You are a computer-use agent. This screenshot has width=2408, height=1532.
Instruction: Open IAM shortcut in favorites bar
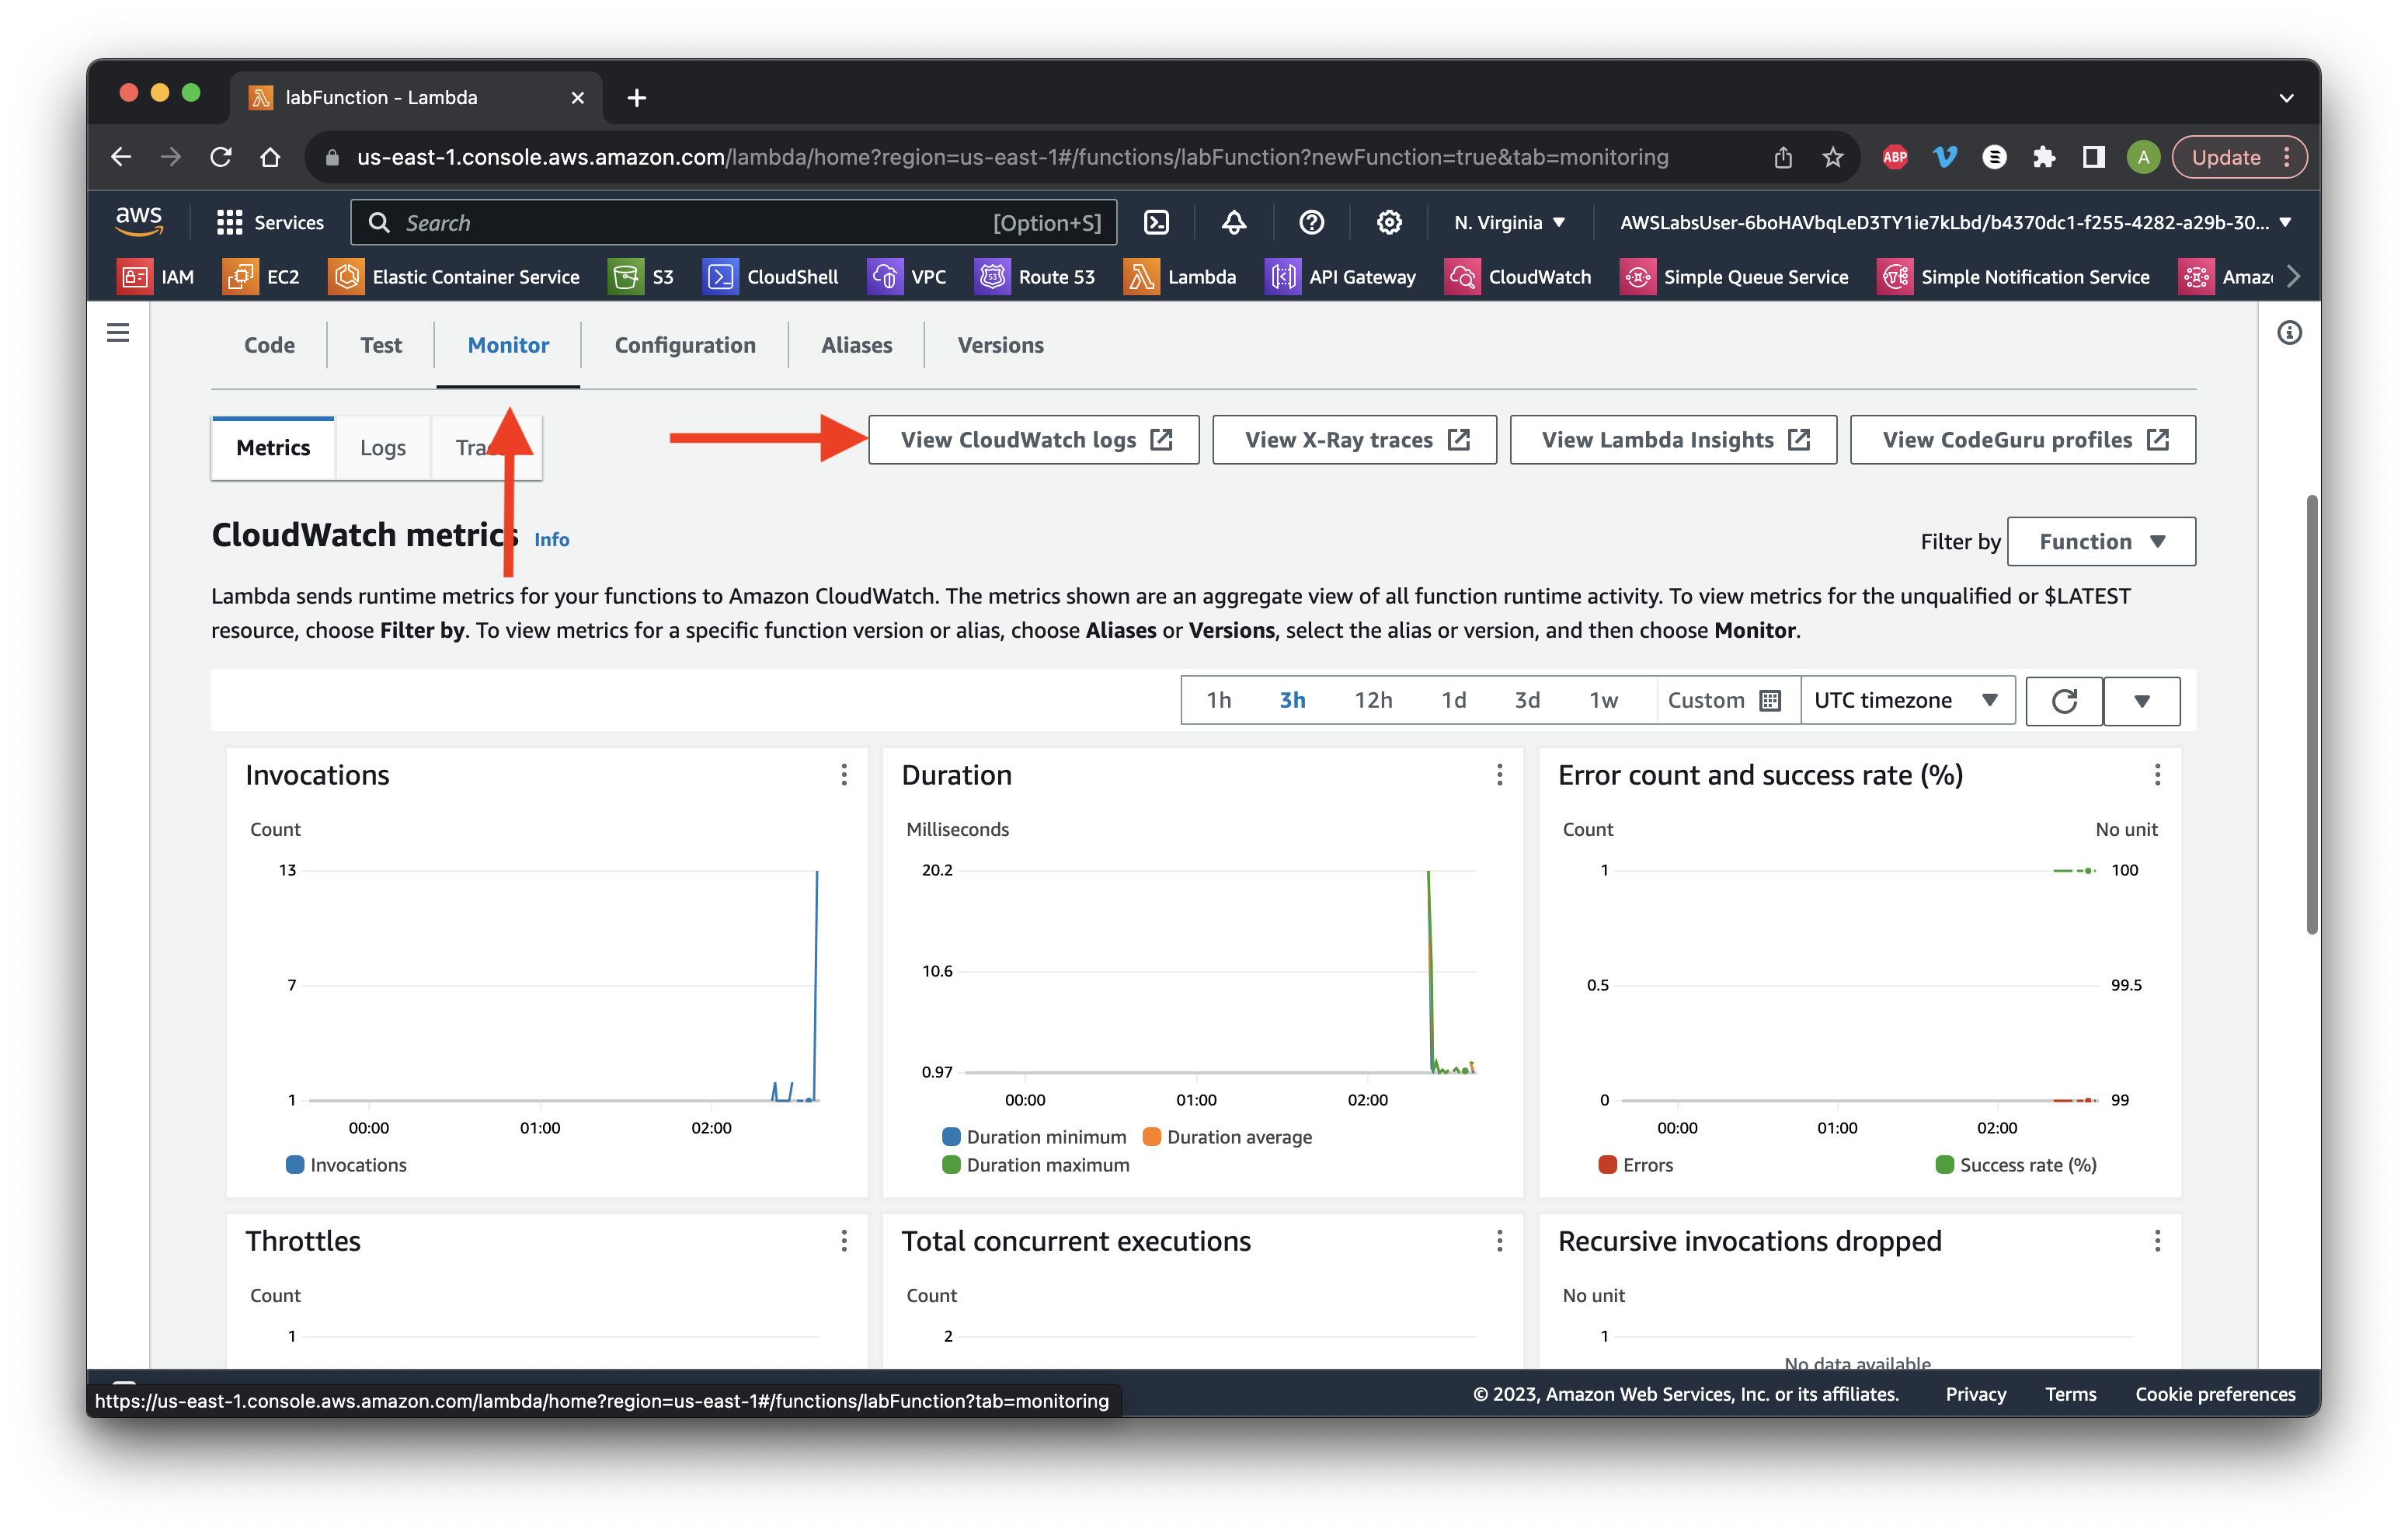(x=156, y=276)
